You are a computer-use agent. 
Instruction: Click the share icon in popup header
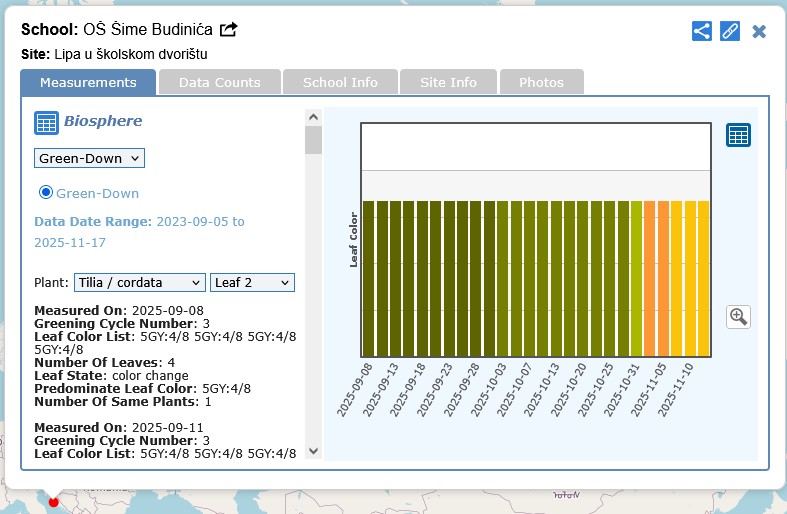[702, 31]
